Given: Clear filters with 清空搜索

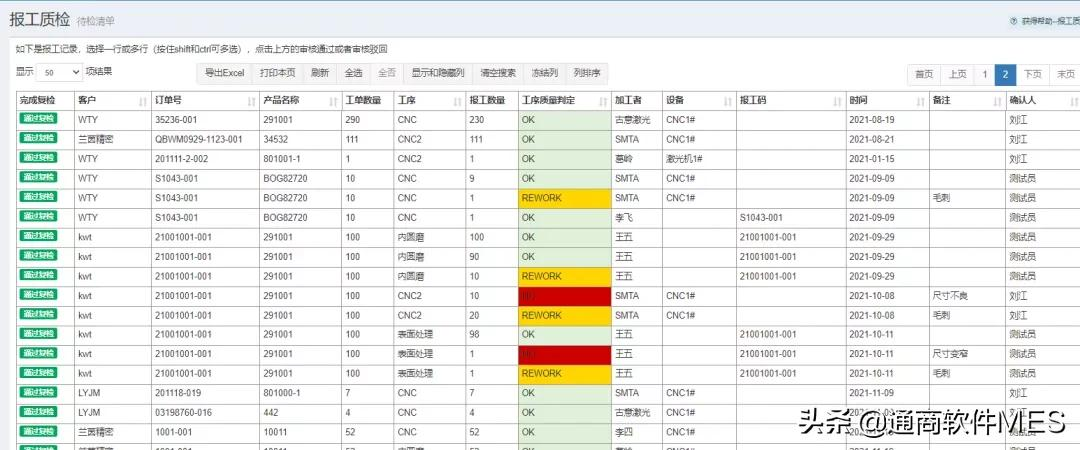Looking at the screenshot, I should 498,73.
